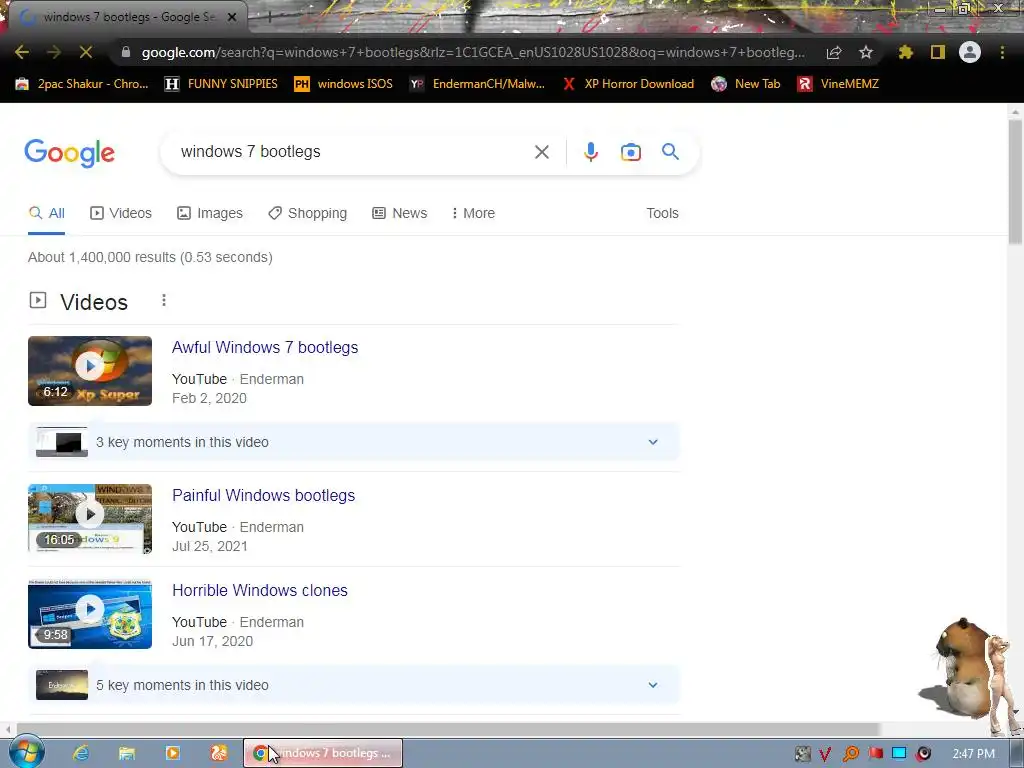1024x768 pixels.
Task: Open the Extensions puzzle icon
Action: click(x=906, y=52)
